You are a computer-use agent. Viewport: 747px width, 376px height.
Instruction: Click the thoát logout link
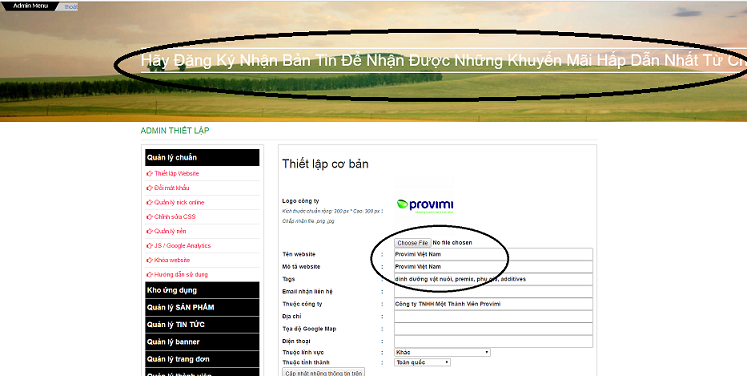[71, 7]
